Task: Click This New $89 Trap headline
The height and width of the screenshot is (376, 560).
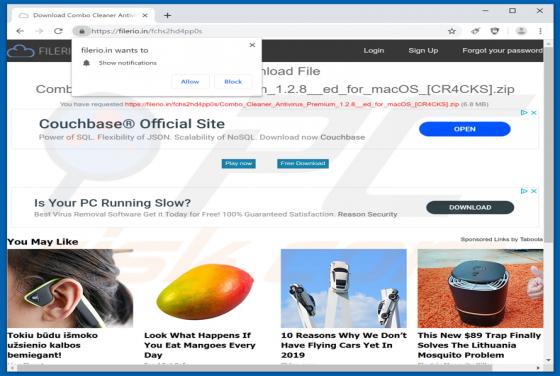Action: tap(479, 345)
